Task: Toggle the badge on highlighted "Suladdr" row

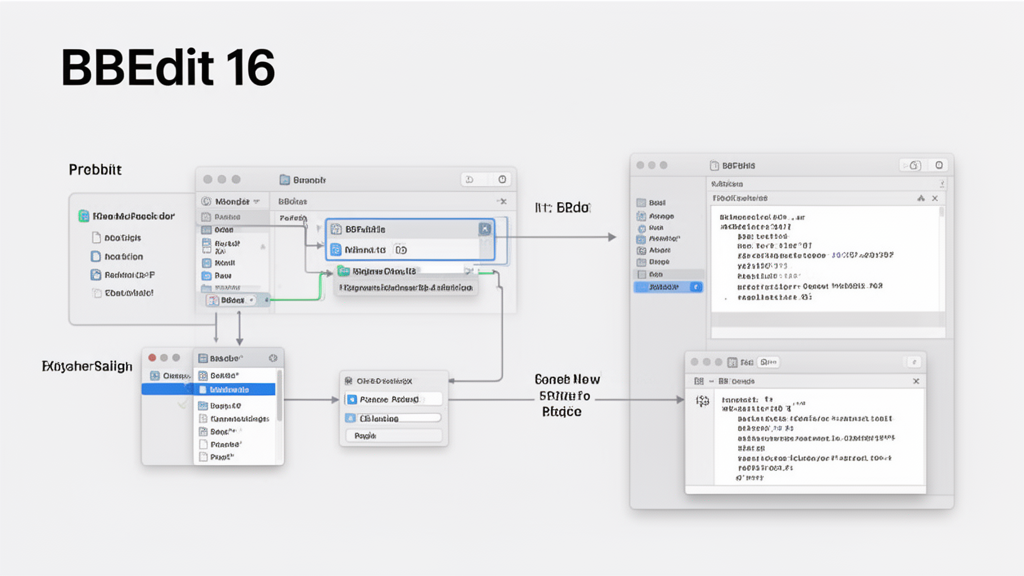Action: 696,287
